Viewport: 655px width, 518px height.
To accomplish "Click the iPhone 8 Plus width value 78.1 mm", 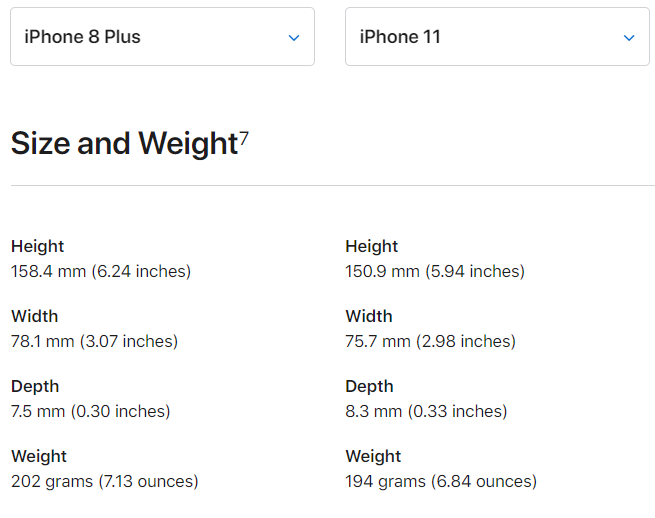I will click(x=94, y=341).
